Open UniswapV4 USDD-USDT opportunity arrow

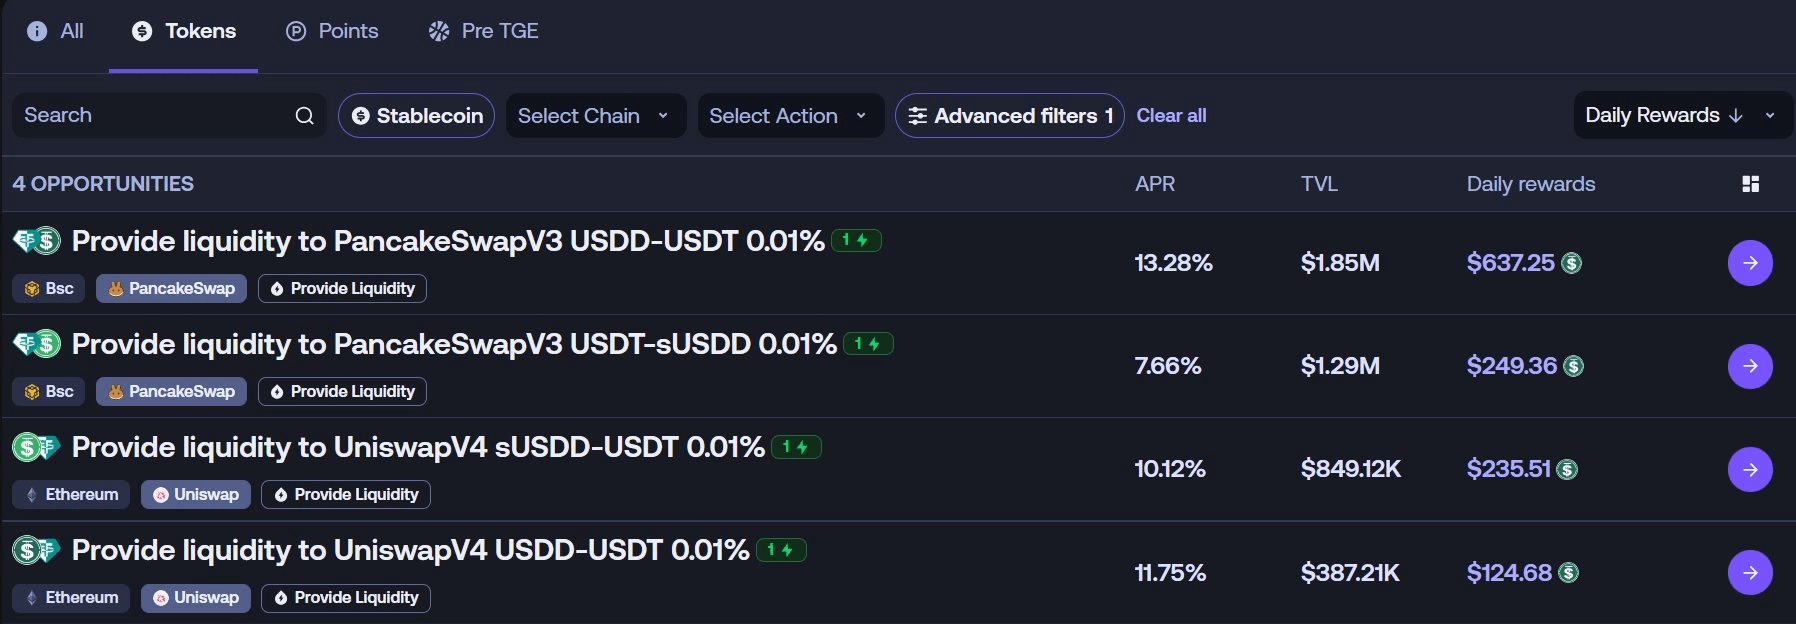click(1750, 572)
